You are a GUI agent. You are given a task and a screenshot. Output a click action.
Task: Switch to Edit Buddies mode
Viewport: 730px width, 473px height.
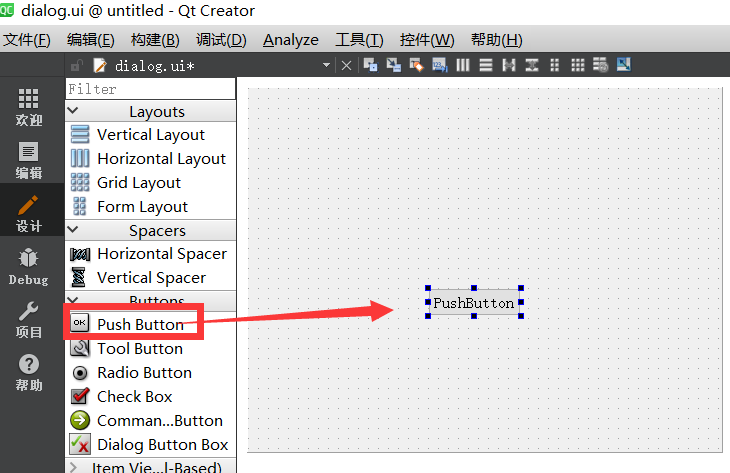coord(416,65)
